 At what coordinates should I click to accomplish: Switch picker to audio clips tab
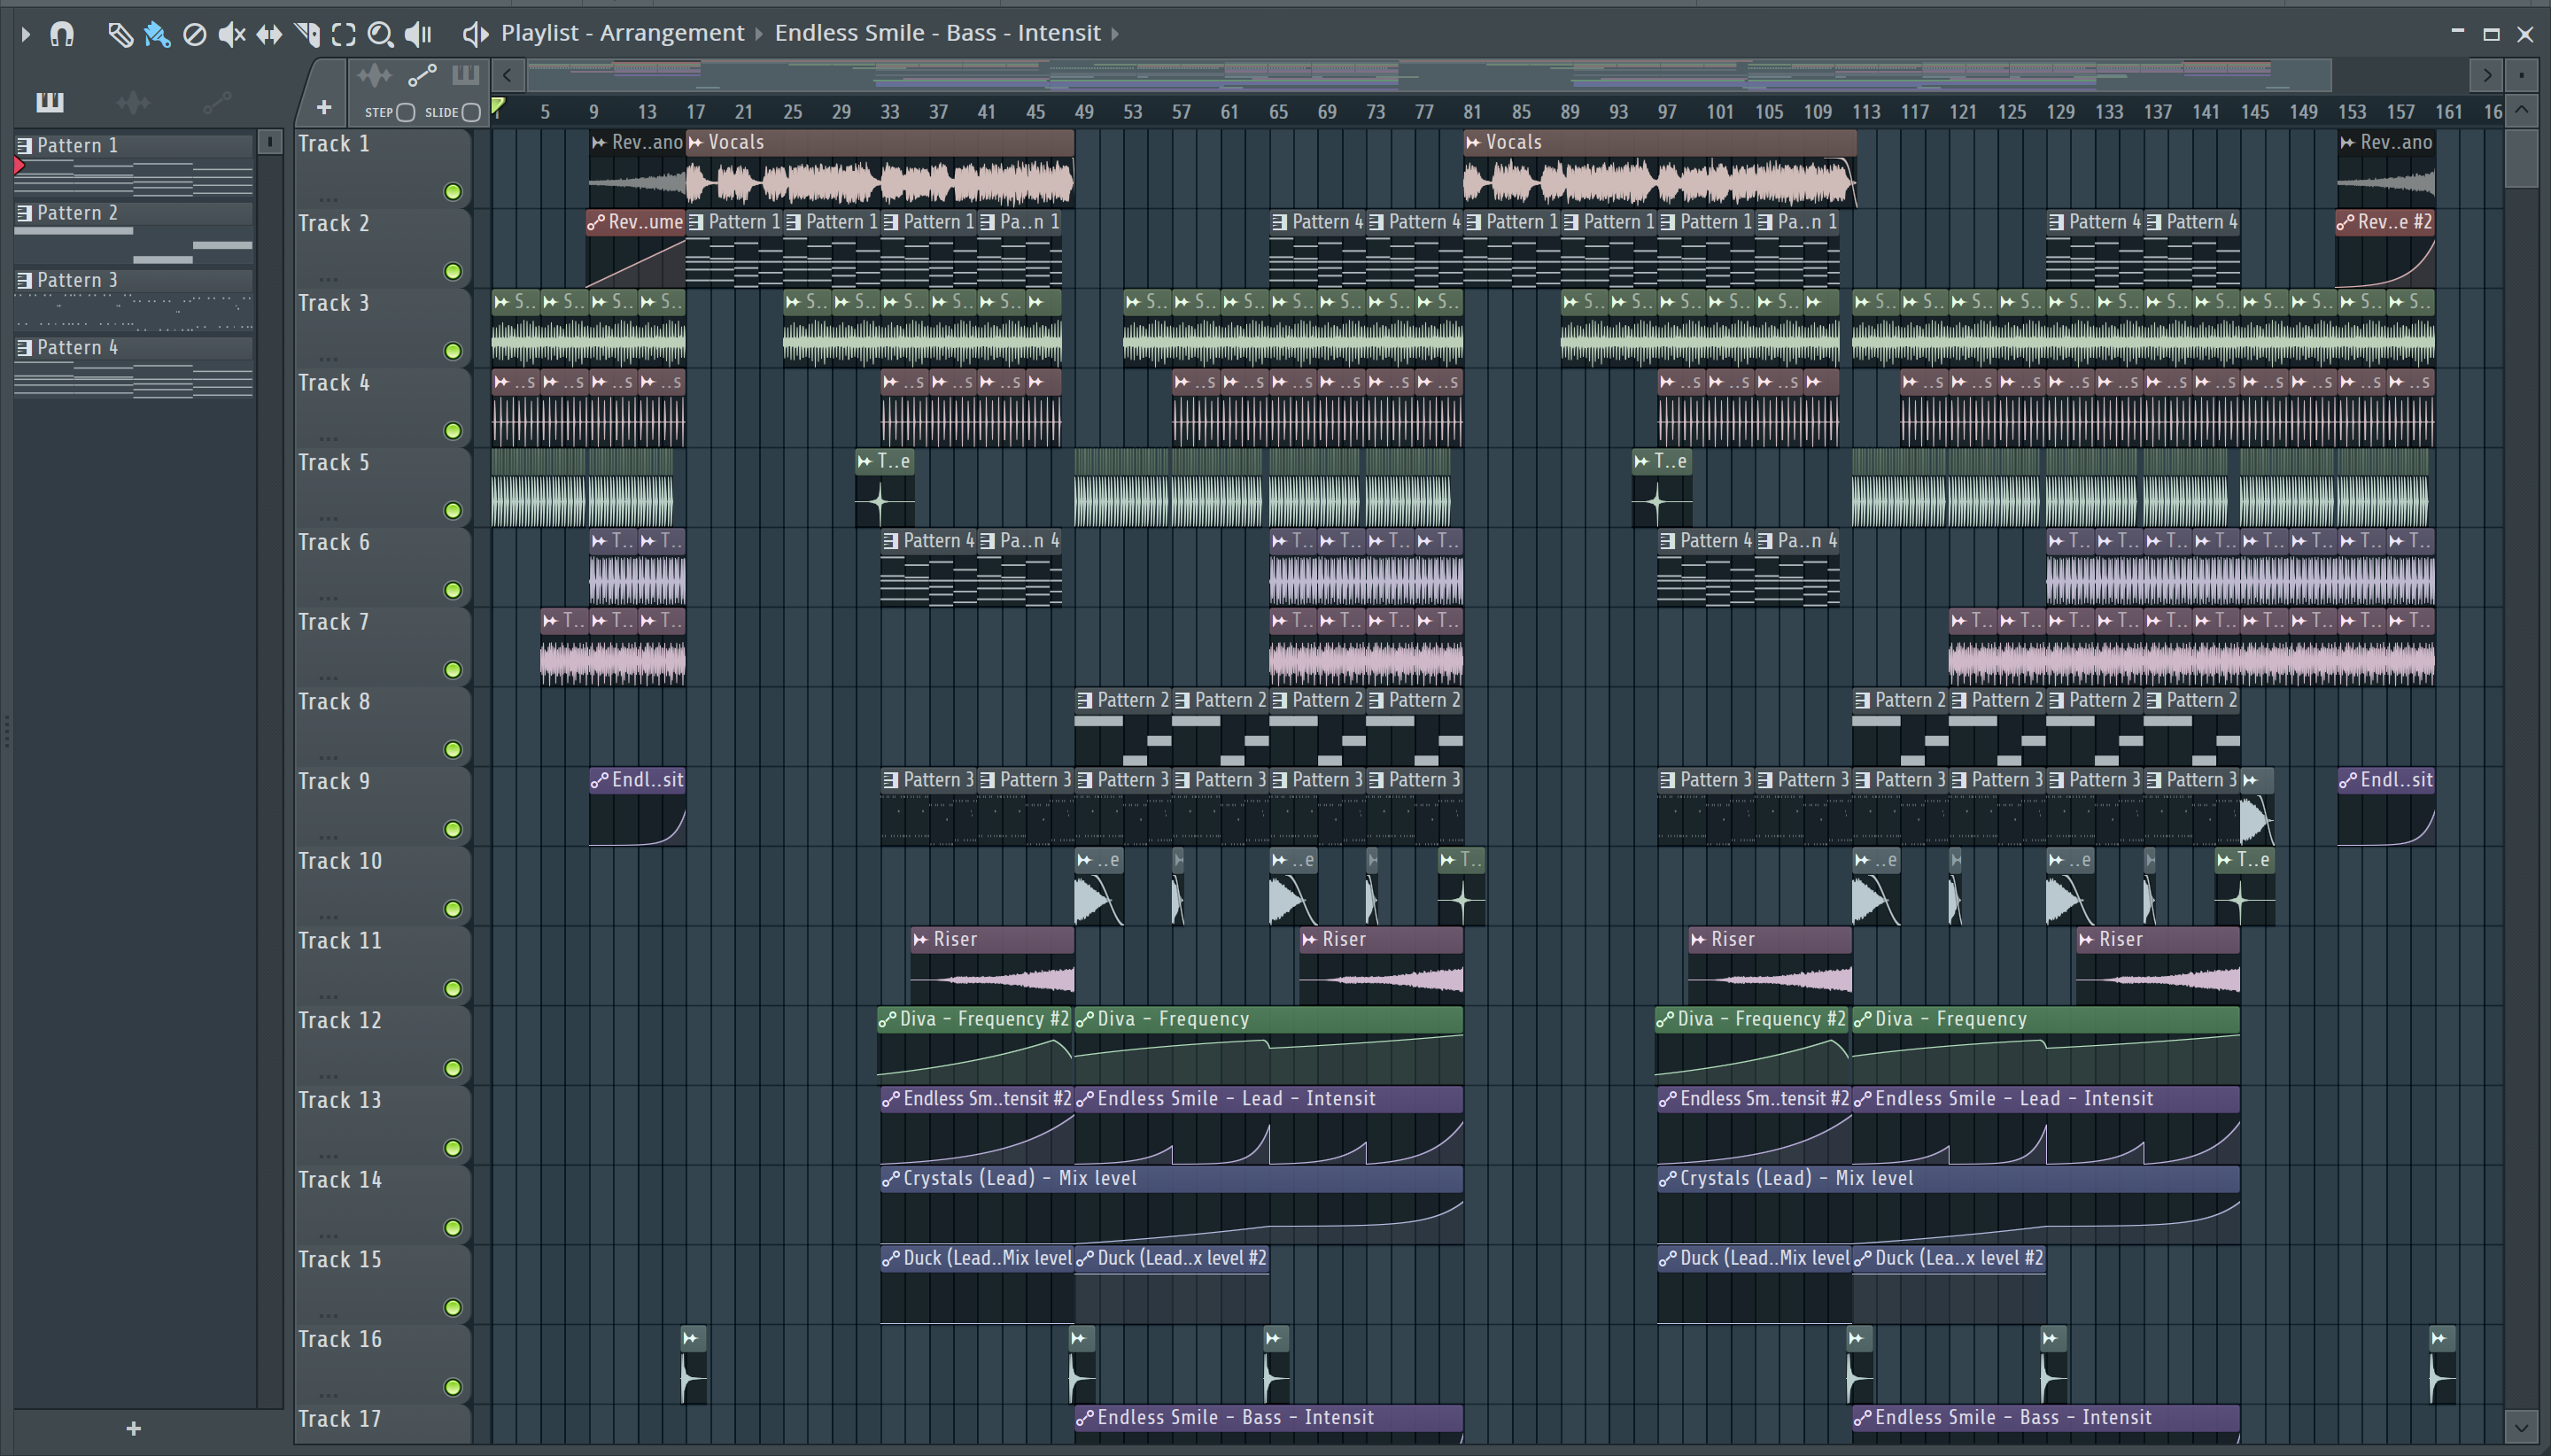point(133,102)
